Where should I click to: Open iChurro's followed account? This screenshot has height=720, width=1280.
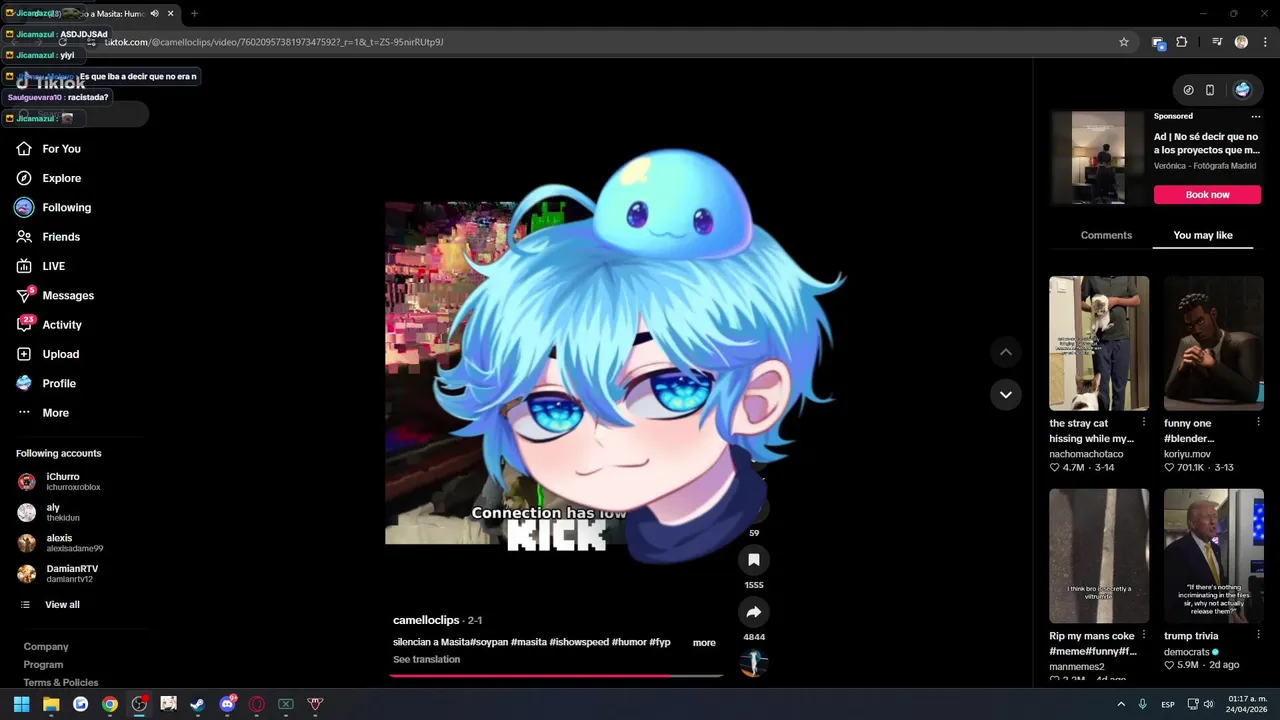pyautogui.click(x=62, y=482)
